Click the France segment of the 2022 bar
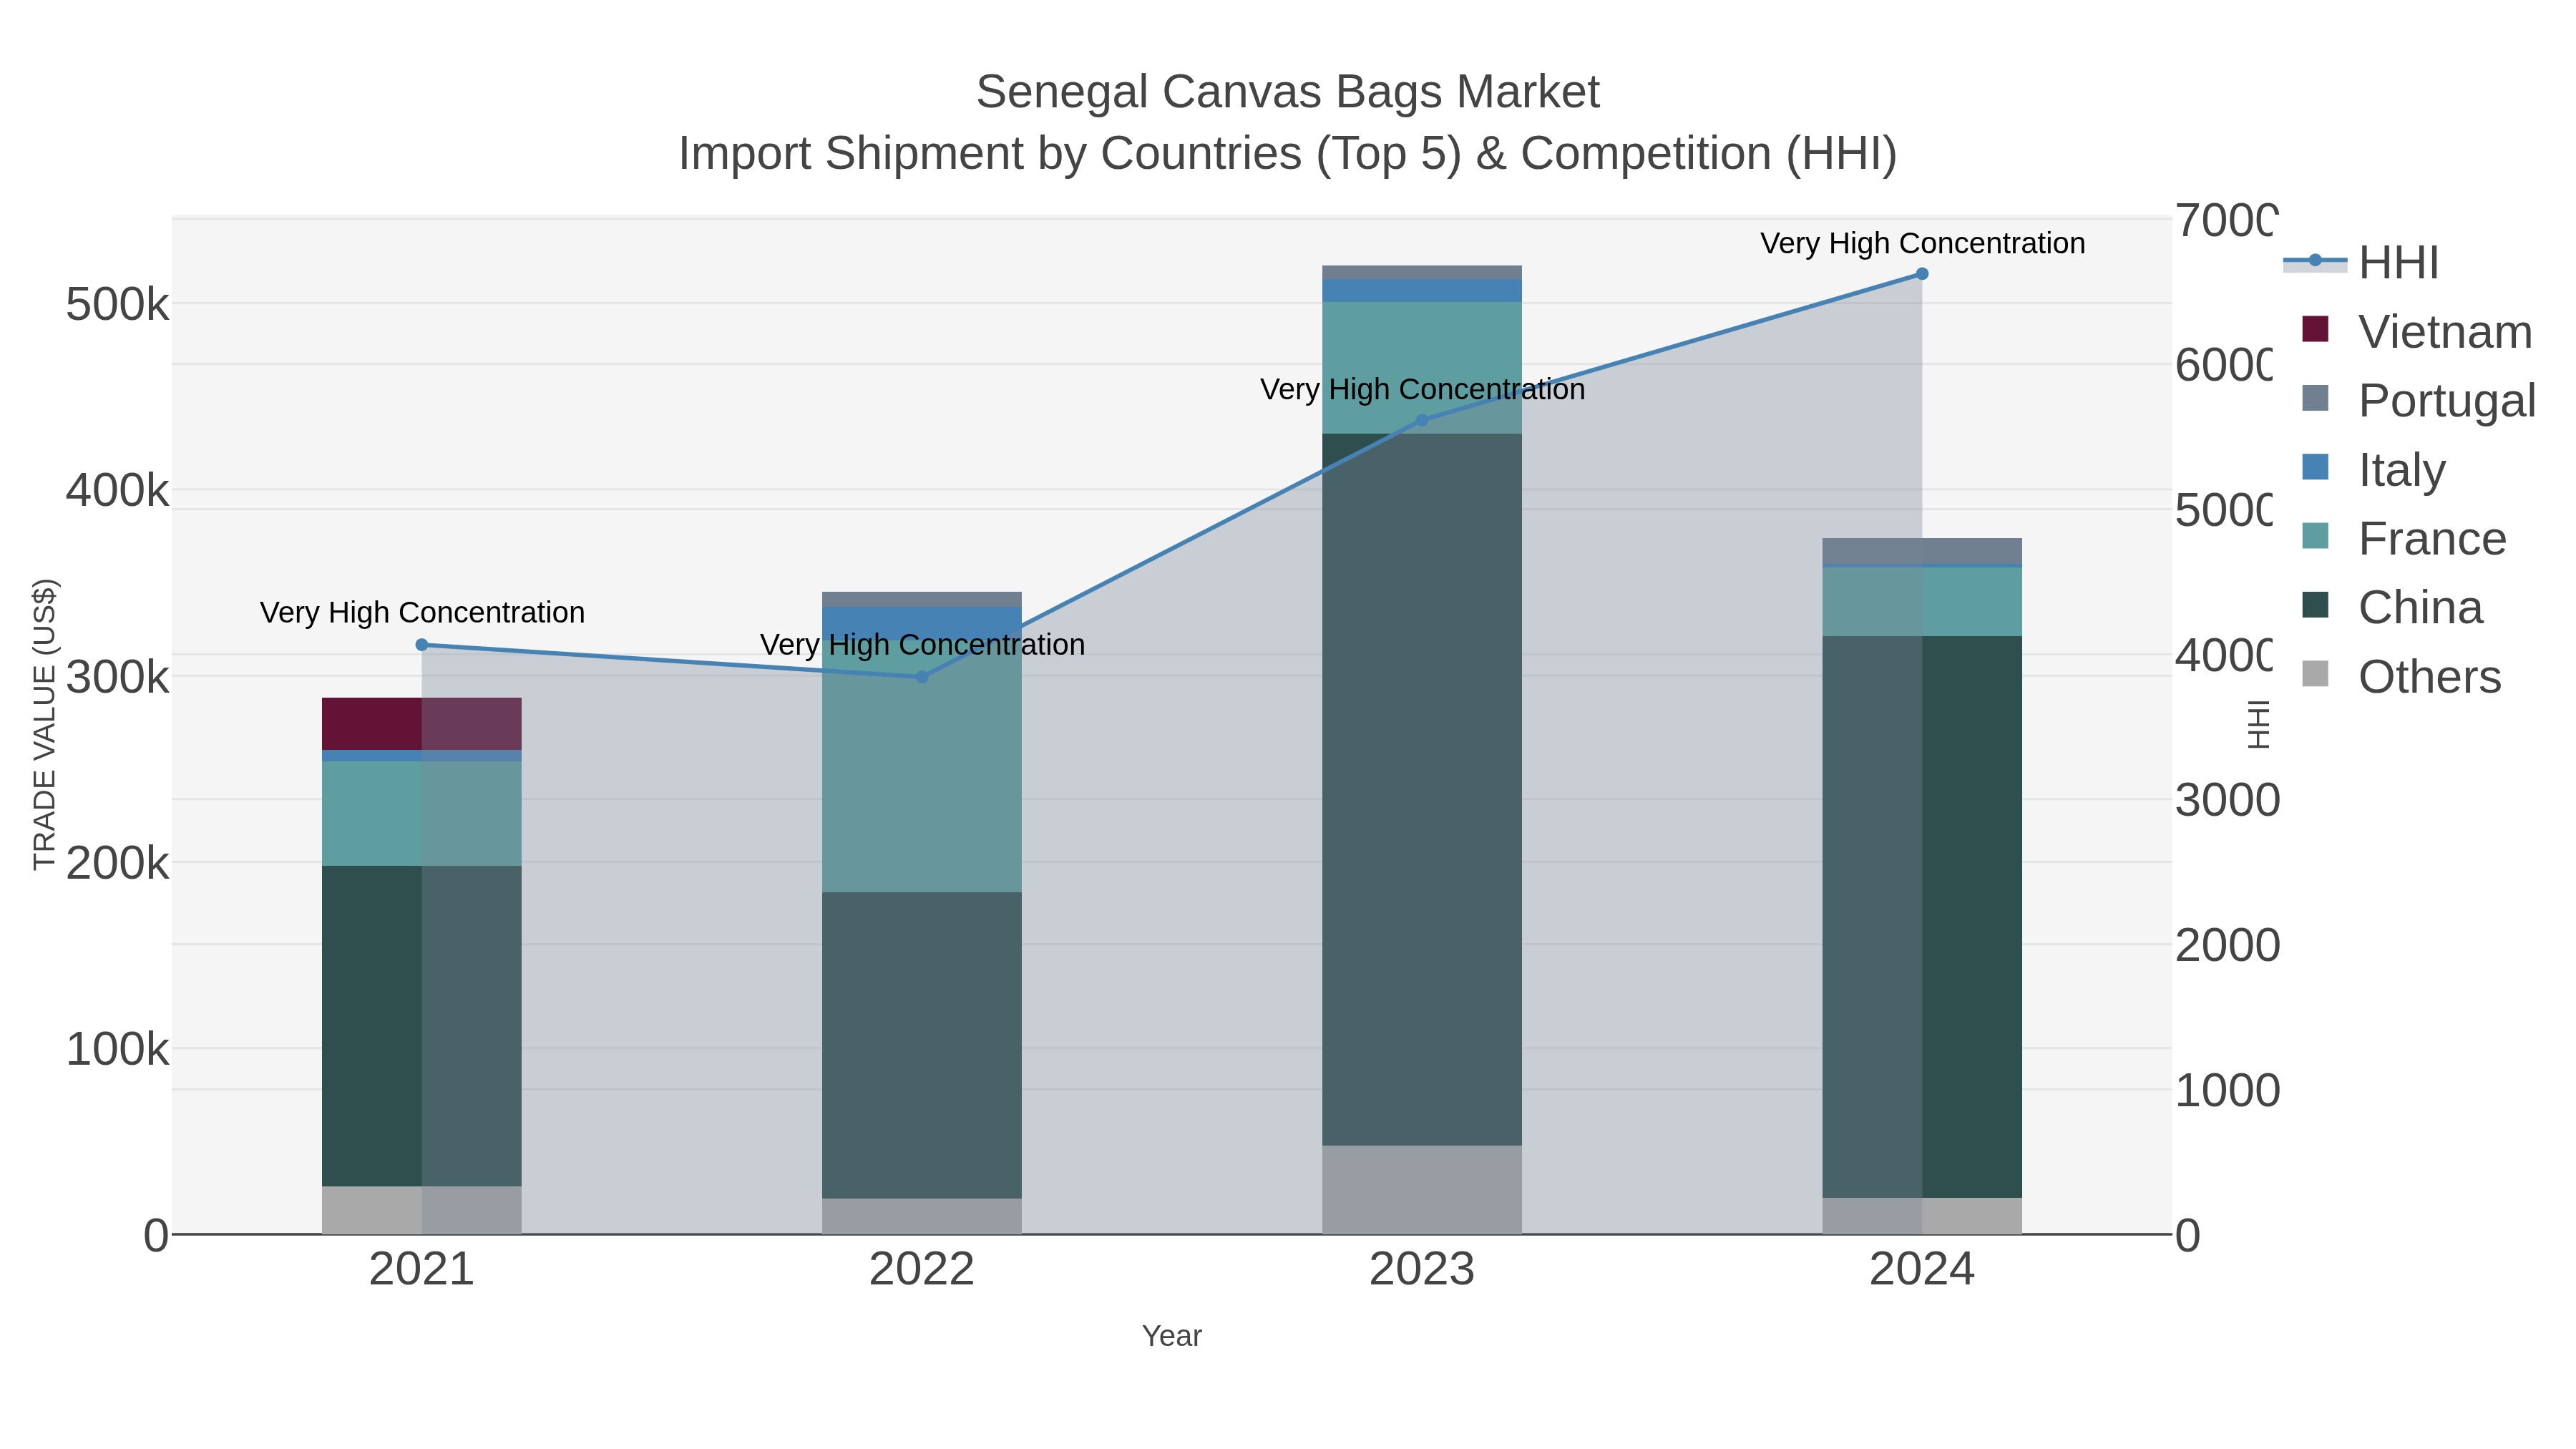This screenshot has height=1449, width=2576. coord(922,764)
